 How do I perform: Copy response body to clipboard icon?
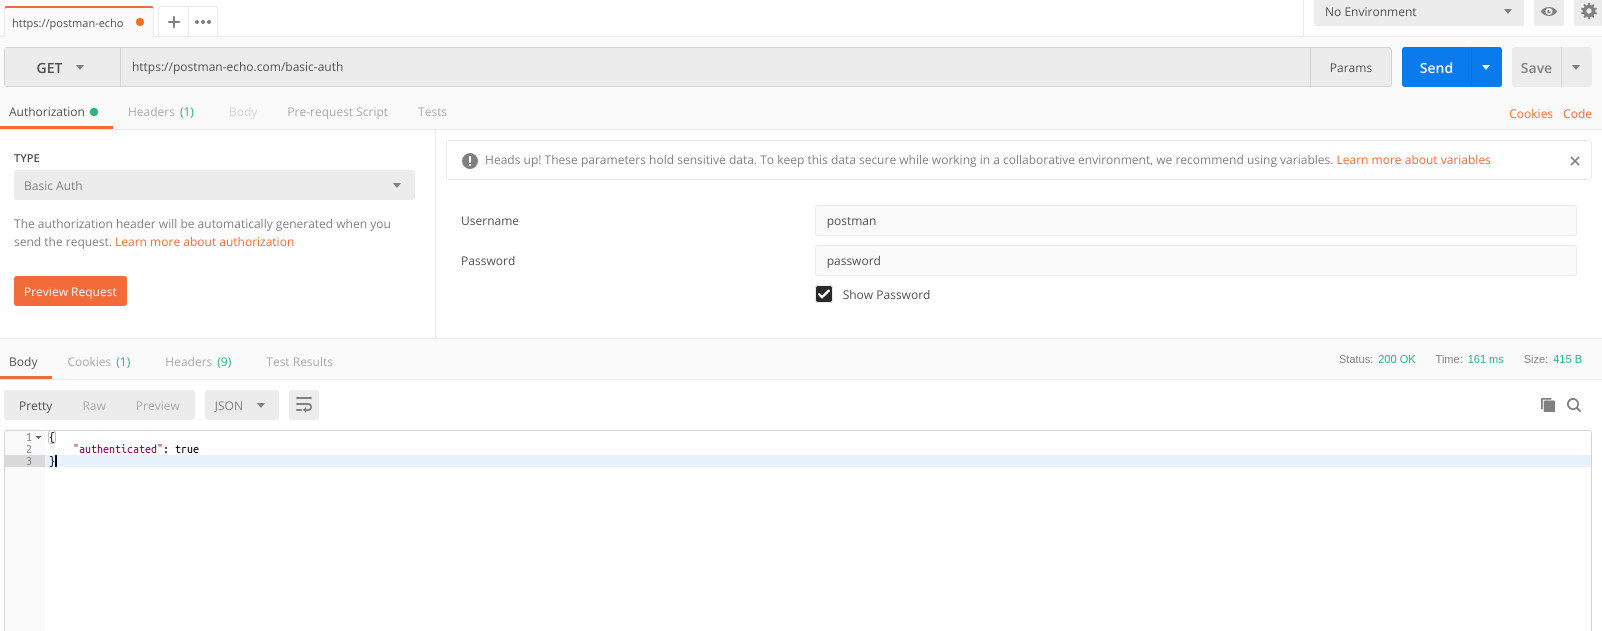[1548, 405]
